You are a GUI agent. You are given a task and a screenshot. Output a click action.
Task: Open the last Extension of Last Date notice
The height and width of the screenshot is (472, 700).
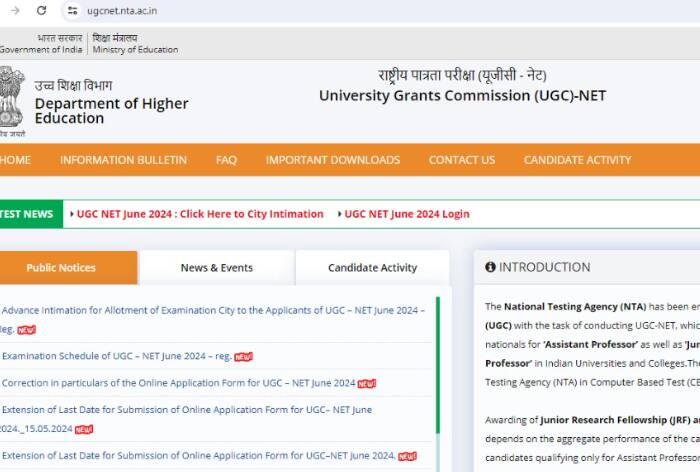199,455
